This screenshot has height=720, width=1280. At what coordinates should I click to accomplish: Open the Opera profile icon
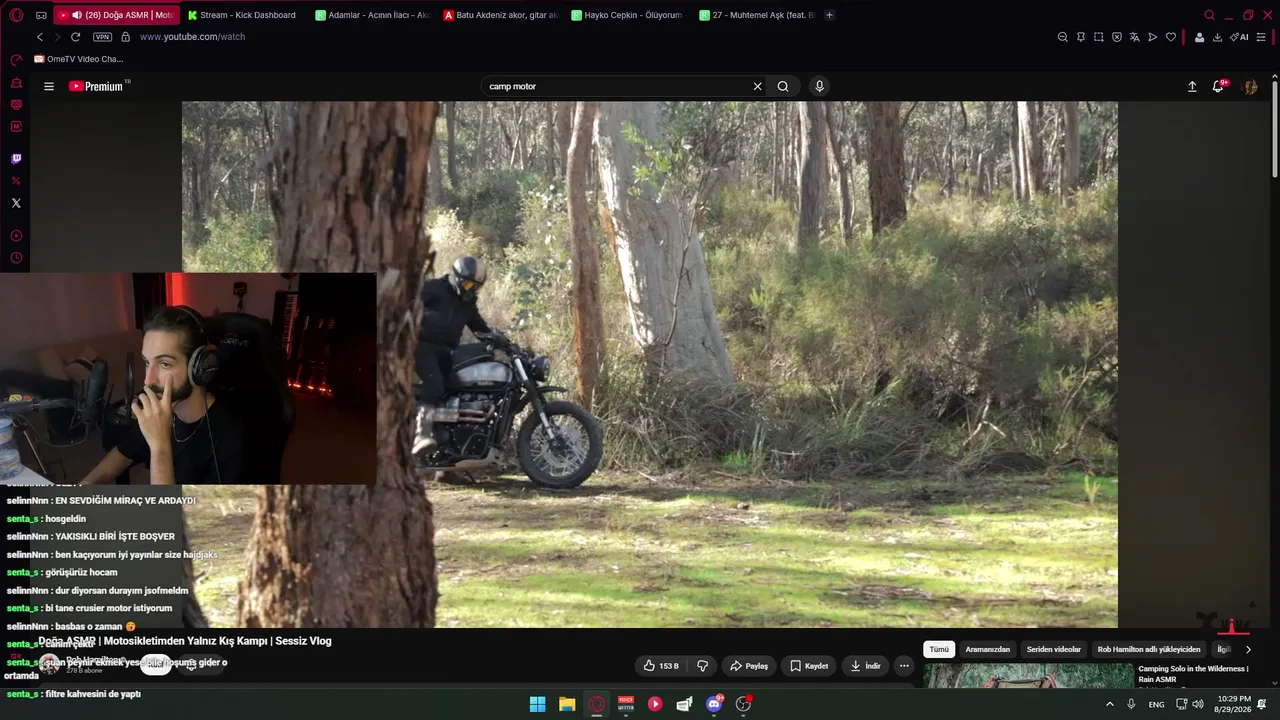1199,37
